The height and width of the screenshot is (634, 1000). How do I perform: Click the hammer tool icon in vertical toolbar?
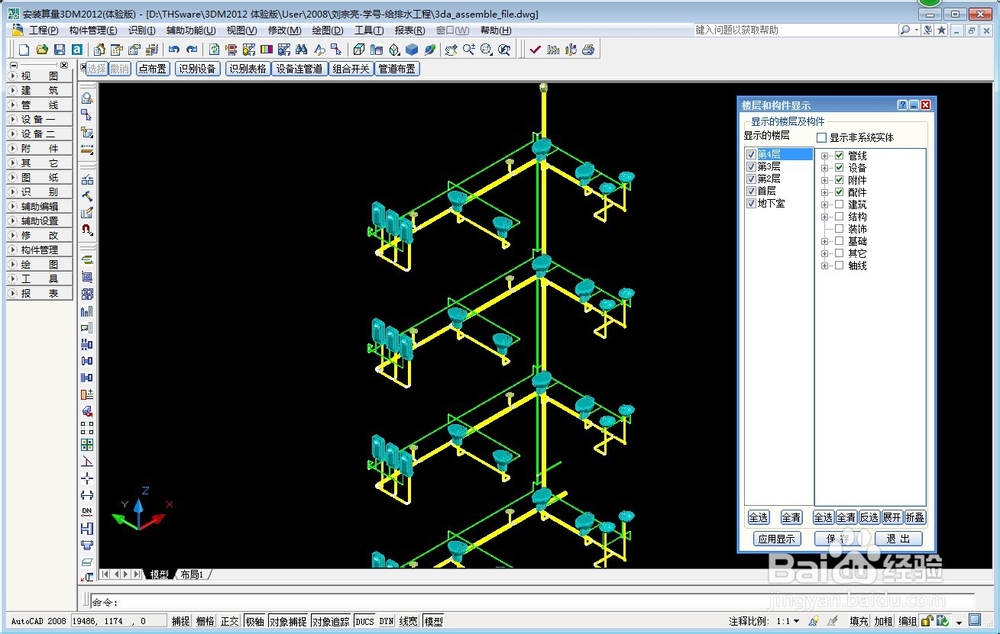(x=87, y=196)
